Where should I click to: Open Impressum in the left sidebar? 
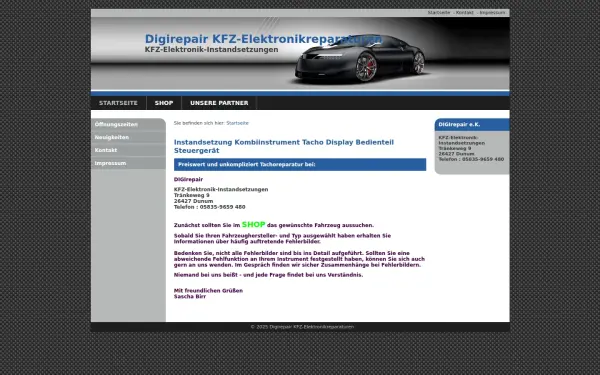(x=128, y=163)
